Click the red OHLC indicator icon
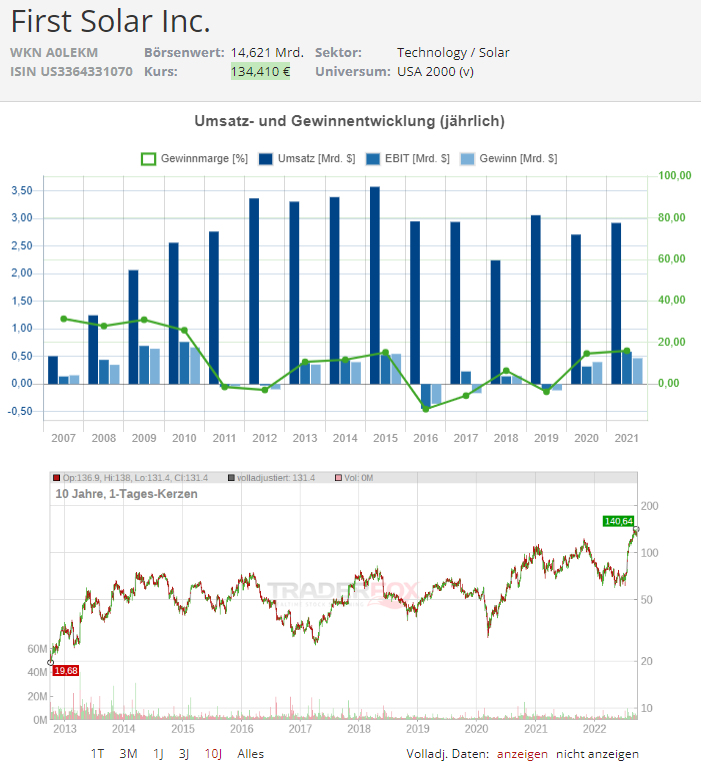This screenshot has width=701, height=775. coord(56,478)
